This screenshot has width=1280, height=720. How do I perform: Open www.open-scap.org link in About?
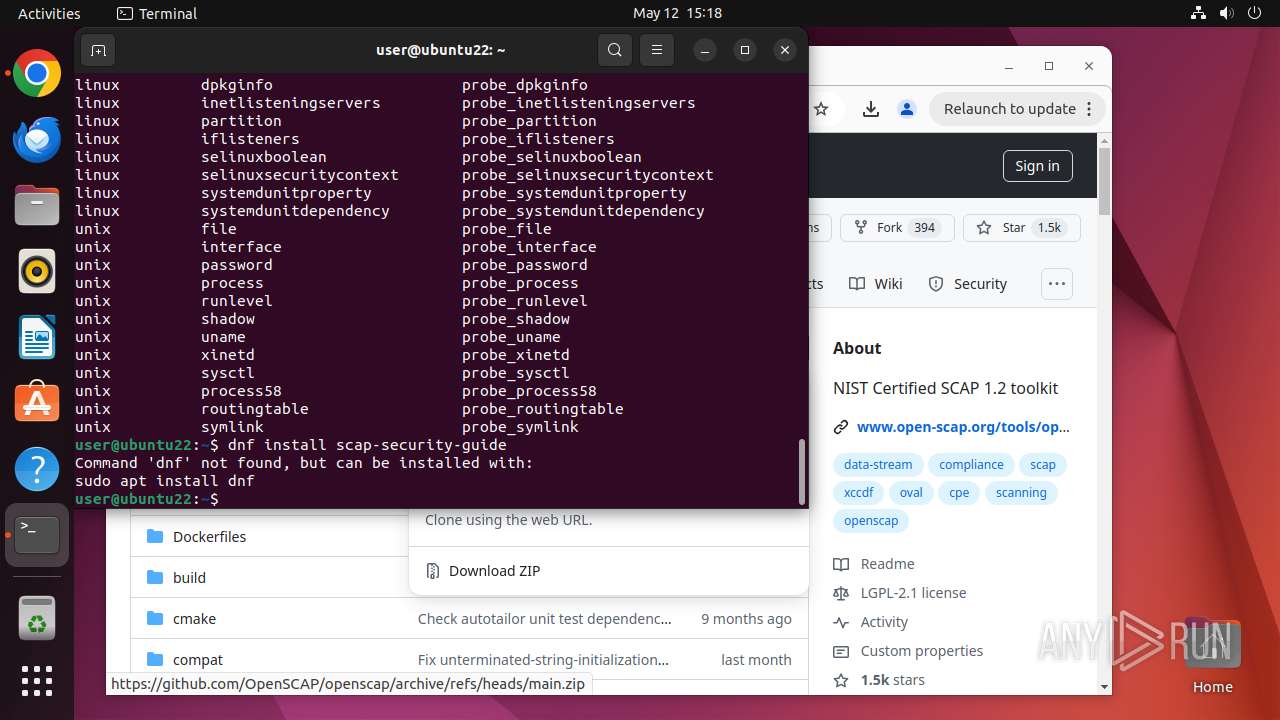point(963,427)
